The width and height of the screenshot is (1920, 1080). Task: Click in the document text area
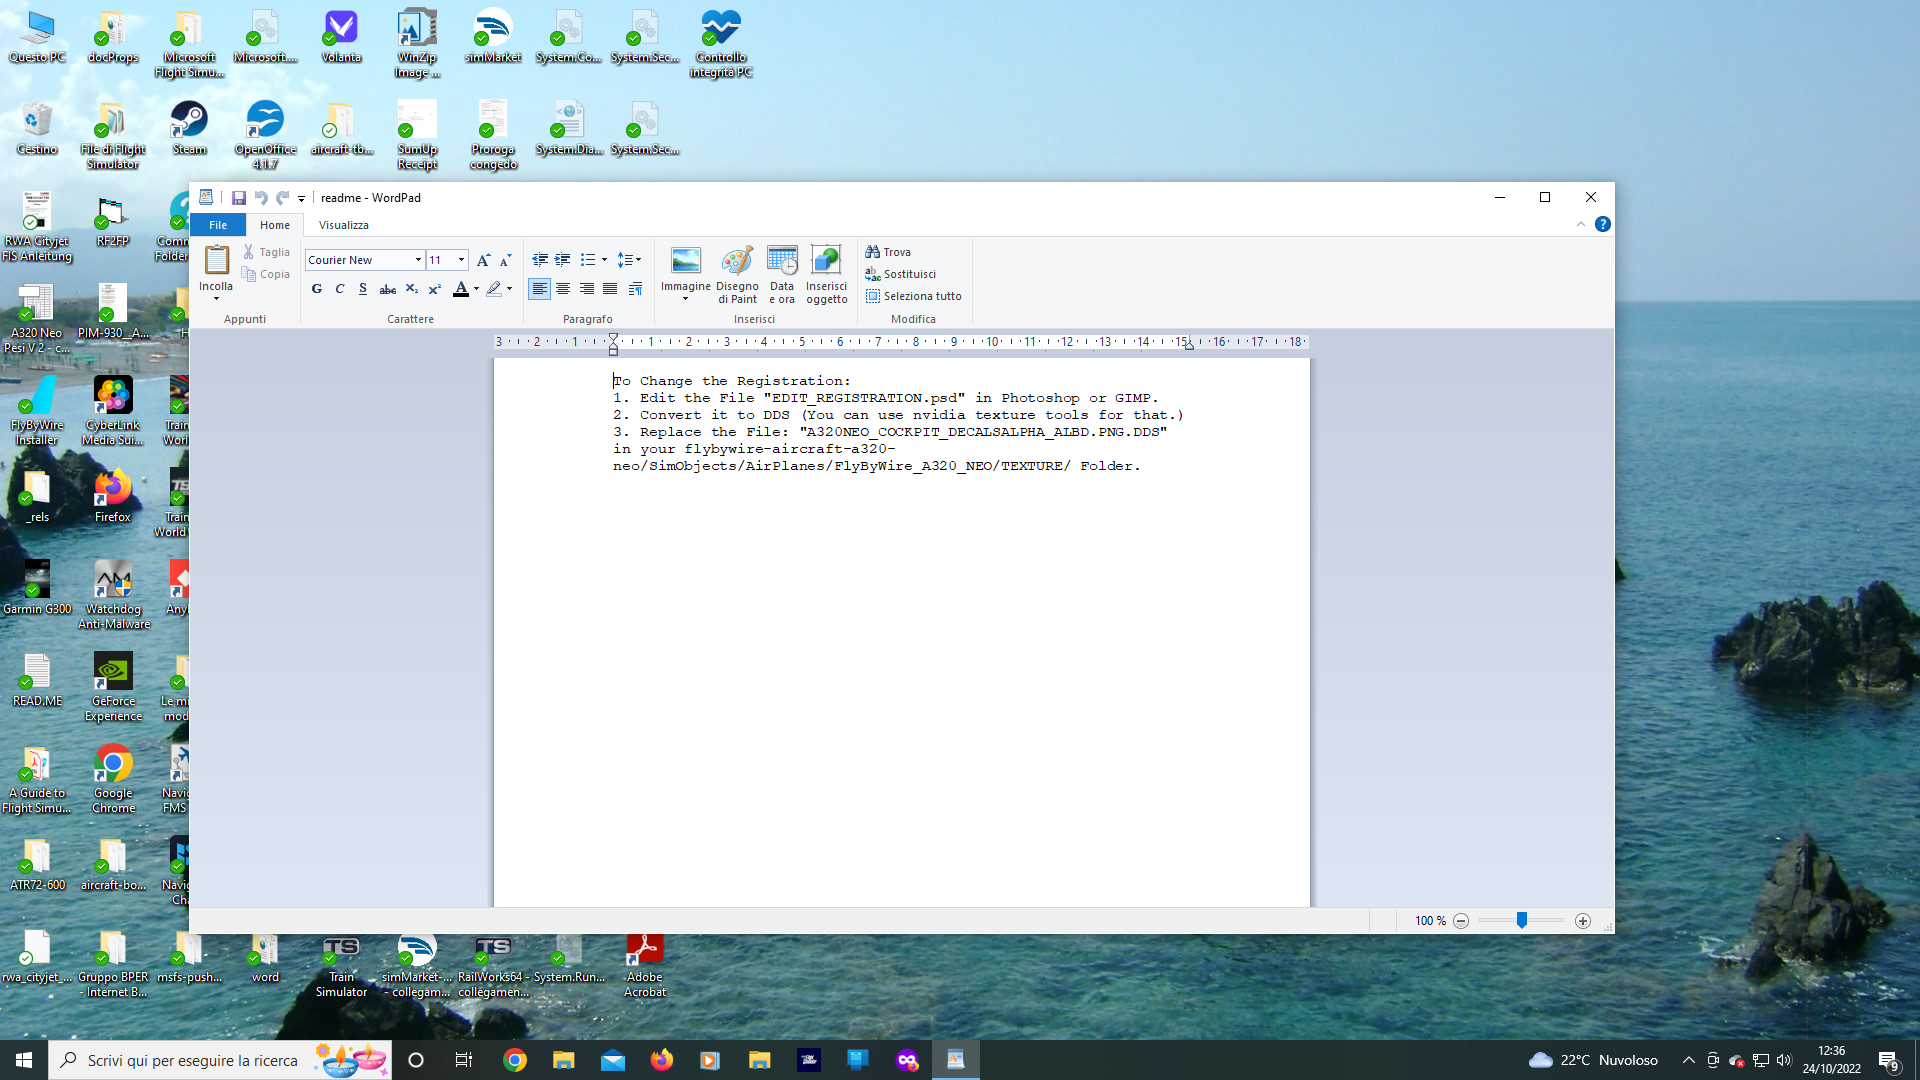901,632
